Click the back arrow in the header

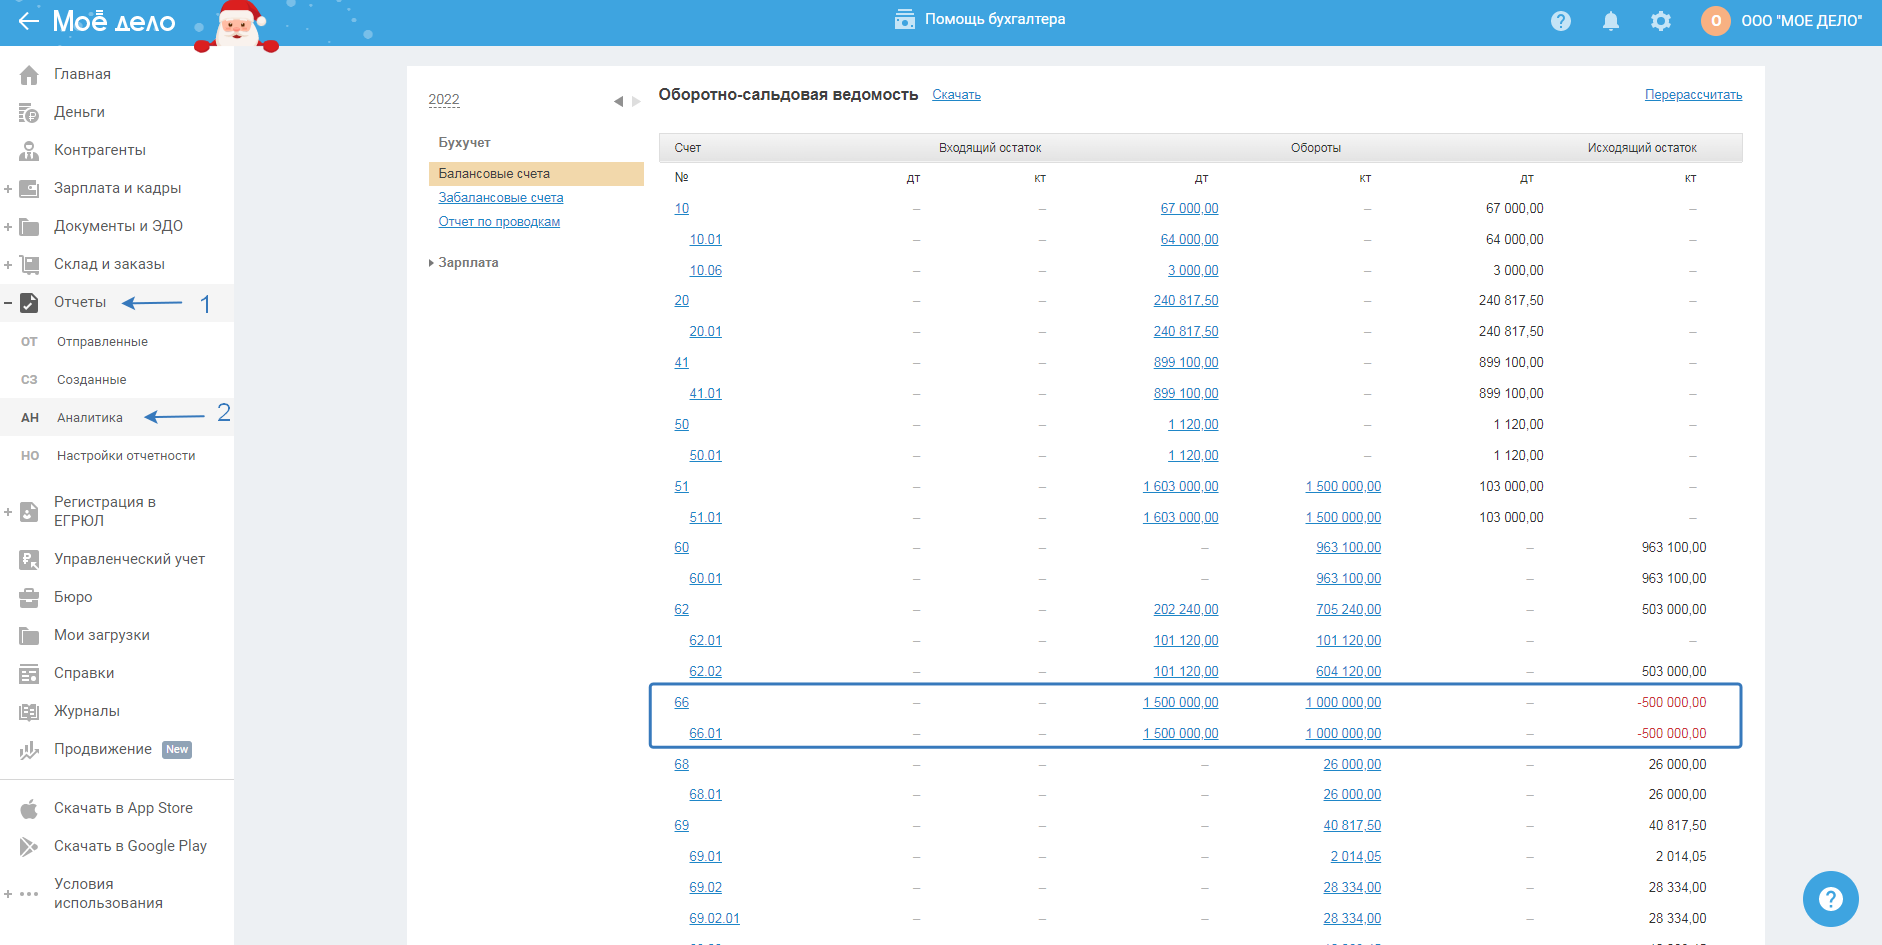[28, 21]
